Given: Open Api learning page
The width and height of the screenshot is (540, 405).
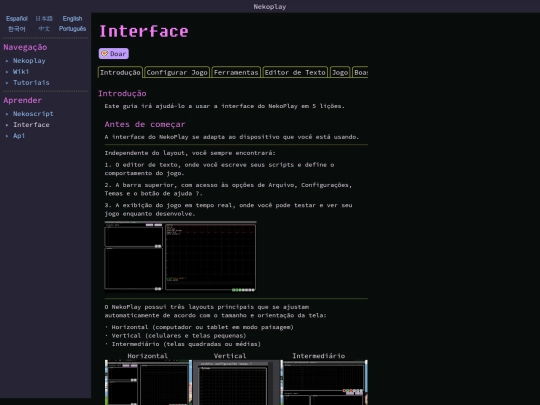Looking at the screenshot, I should pos(19,136).
